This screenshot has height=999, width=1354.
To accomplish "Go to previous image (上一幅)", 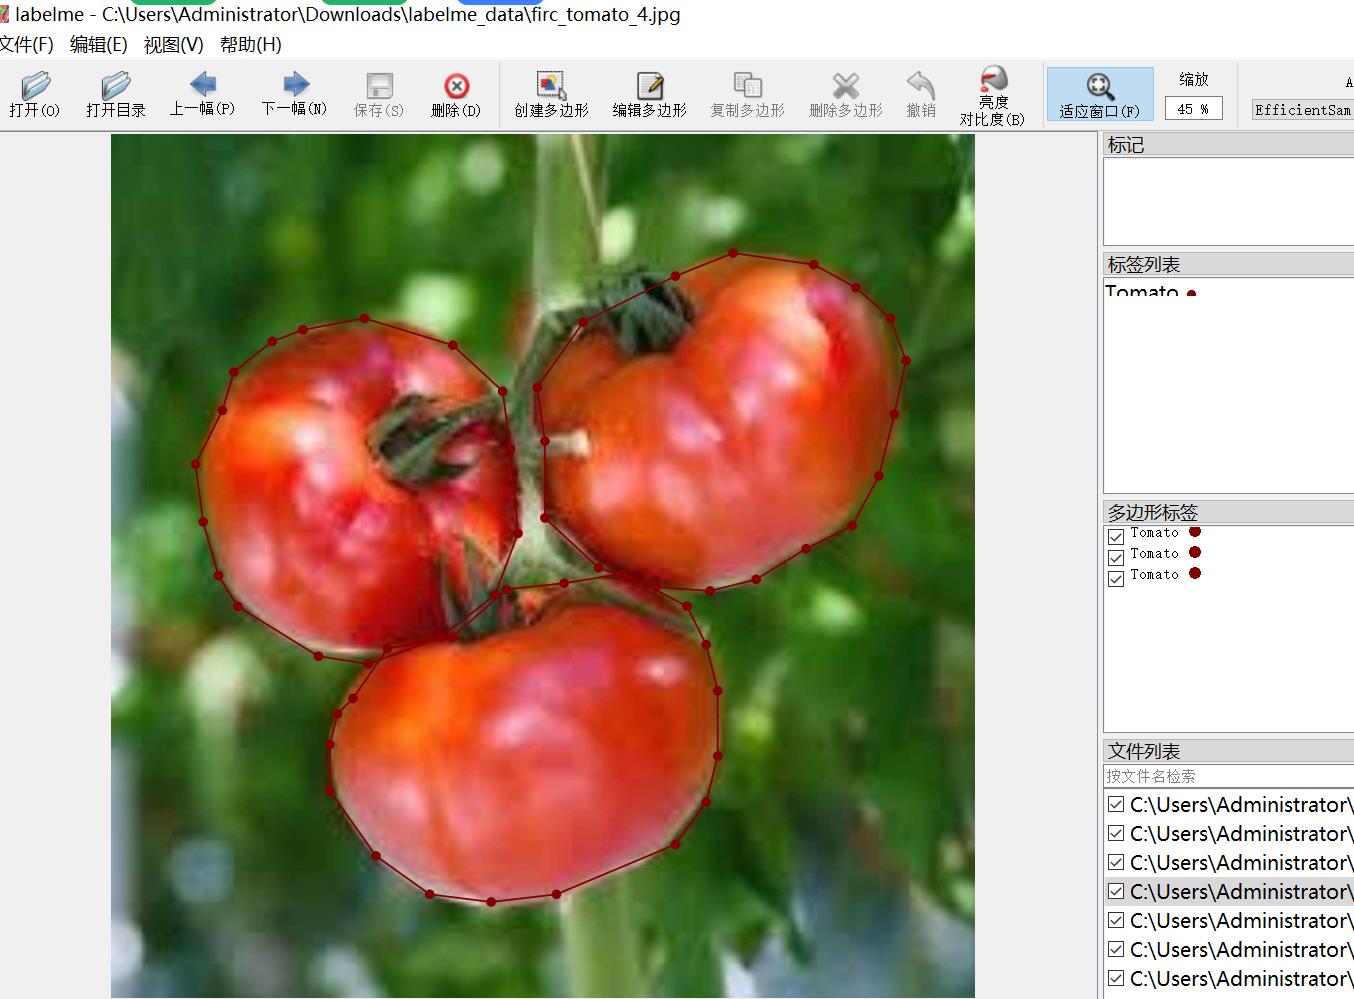I will coord(202,95).
